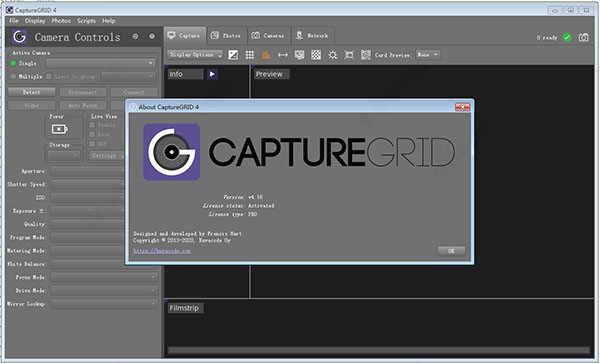Click the "0 ready" status text

pos(547,38)
